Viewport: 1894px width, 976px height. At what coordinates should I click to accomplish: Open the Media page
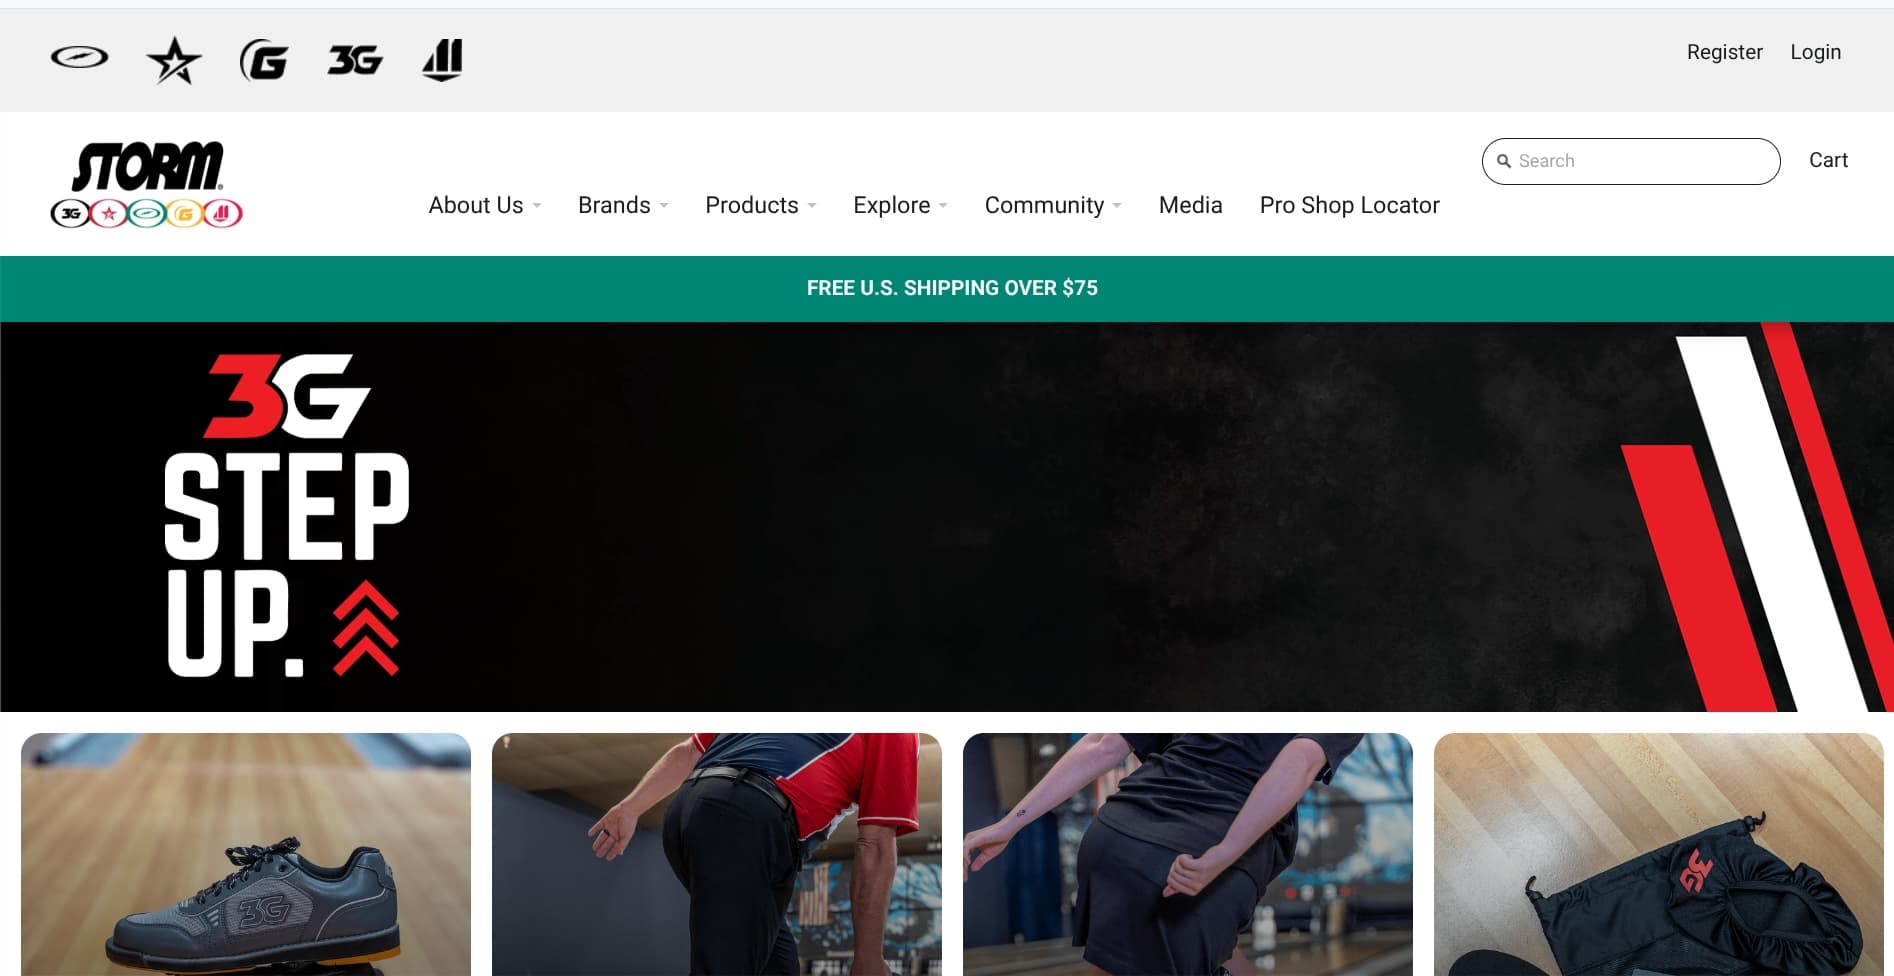(1190, 205)
